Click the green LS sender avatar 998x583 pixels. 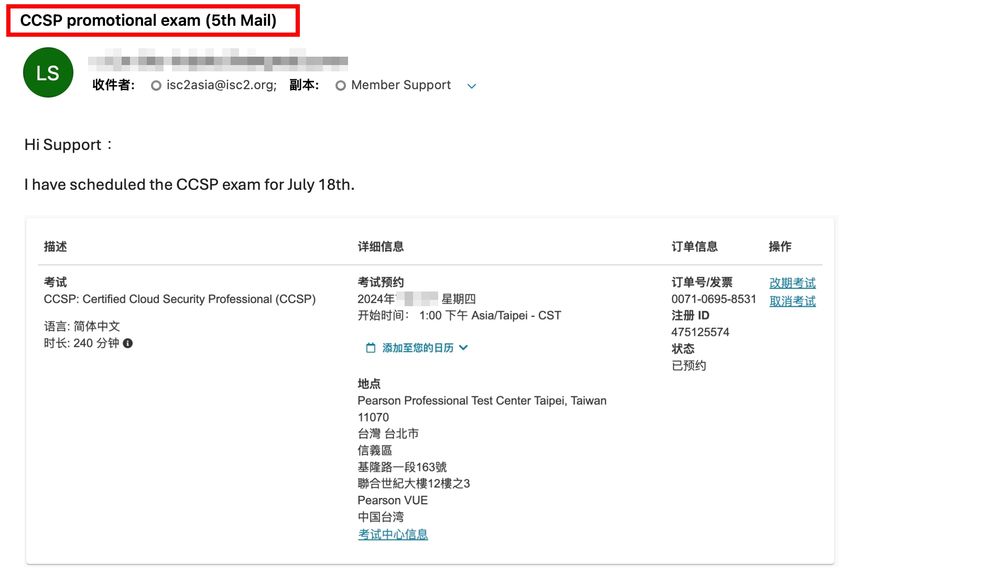[x=47, y=73]
